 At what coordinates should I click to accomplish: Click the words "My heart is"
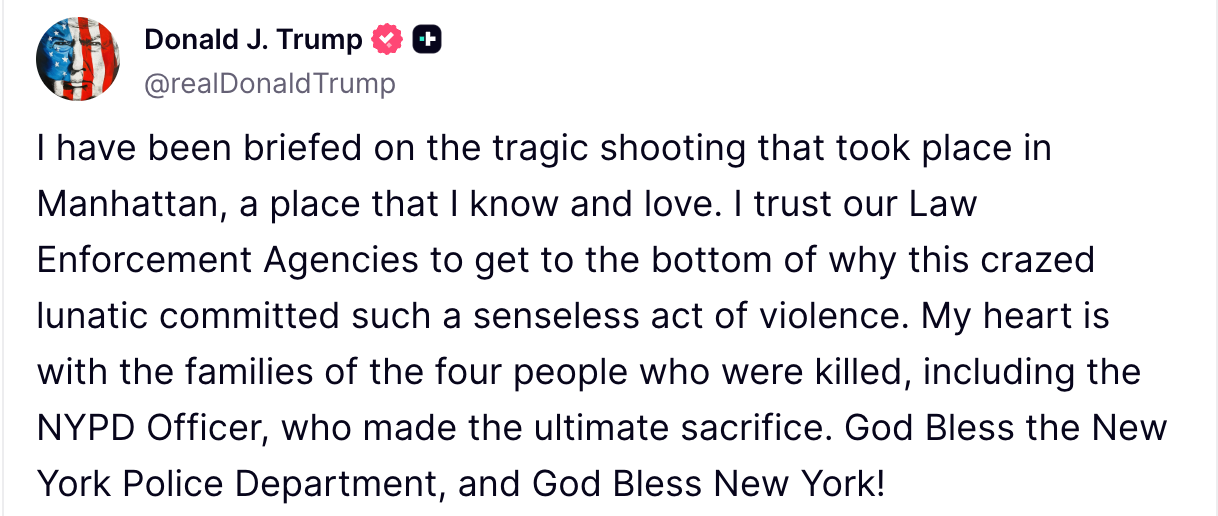tap(1016, 317)
